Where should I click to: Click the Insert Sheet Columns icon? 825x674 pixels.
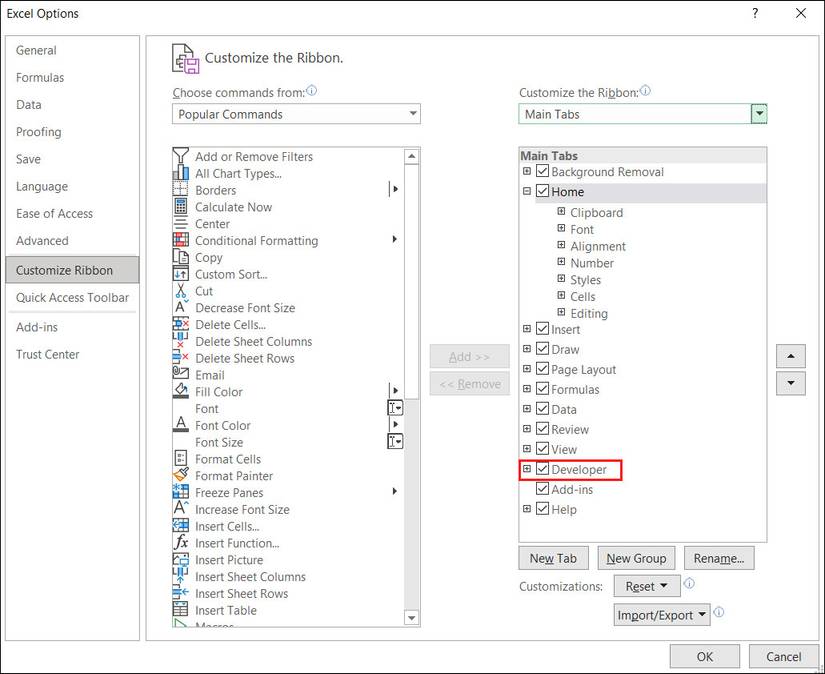click(x=180, y=576)
